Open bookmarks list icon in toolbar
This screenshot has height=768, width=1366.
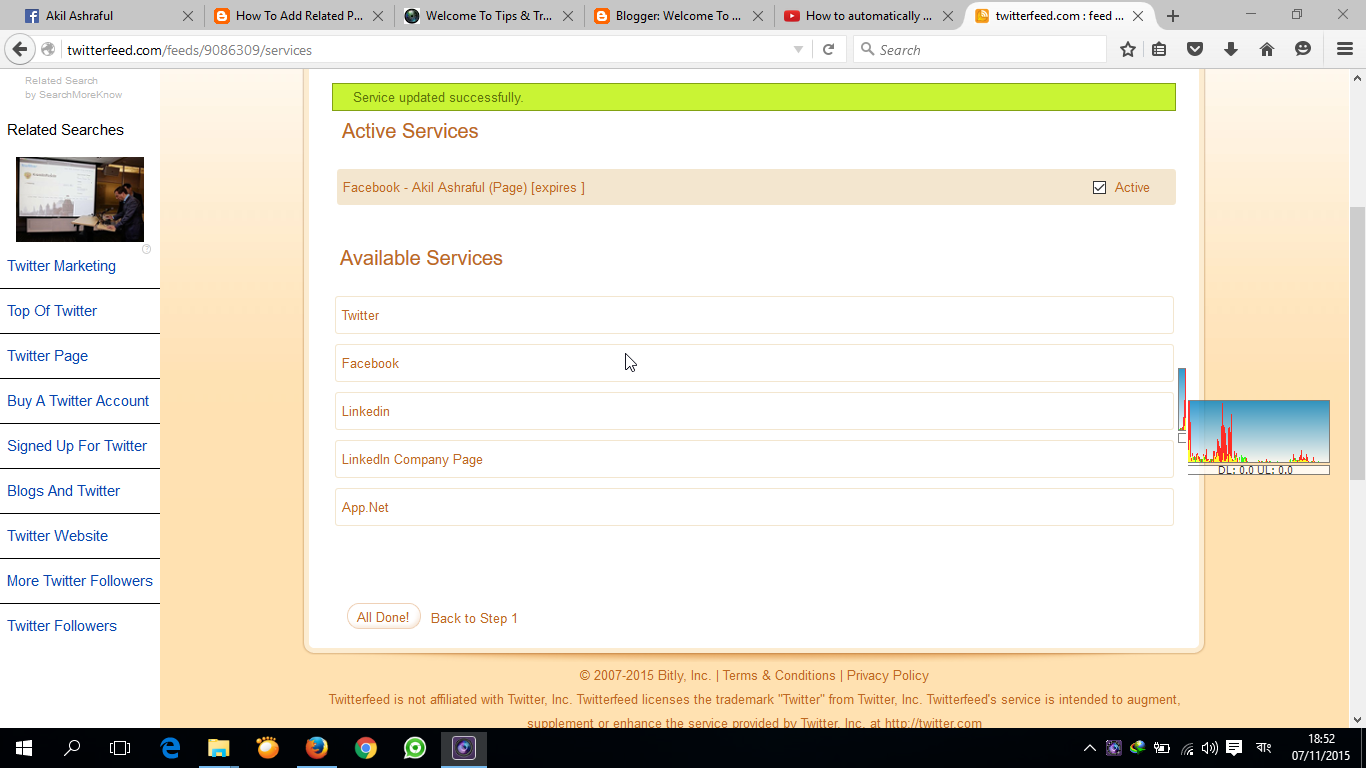pyautogui.click(x=1160, y=49)
